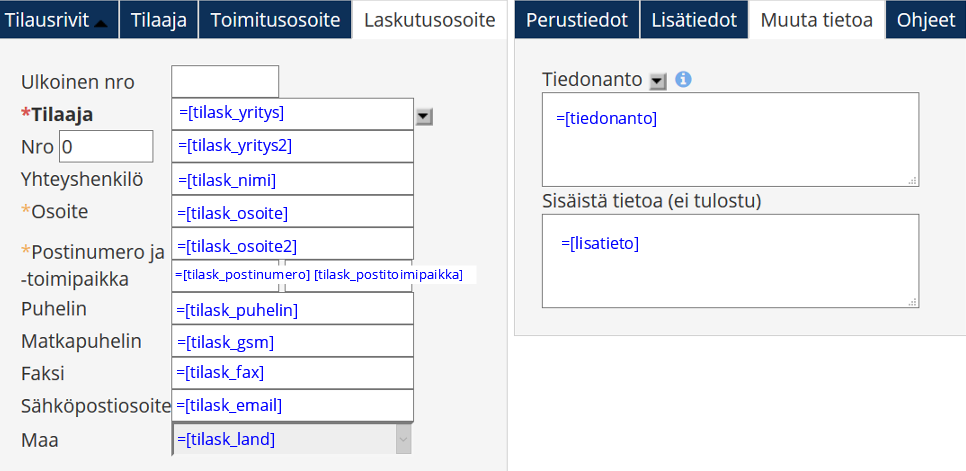Open the Ohjeet tab
This screenshot has height=471, width=966.
[926, 20]
